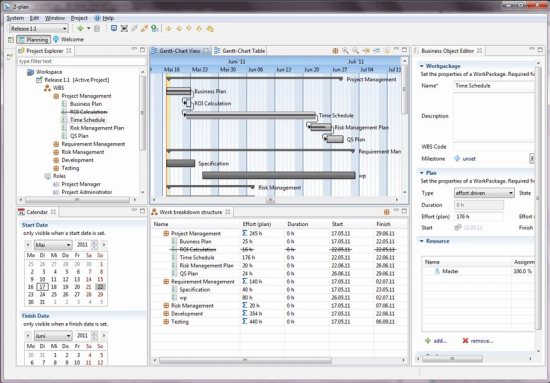The height and width of the screenshot is (383, 550).
Task: Zoom out the Gantt chart
Action: [x=356, y=51]
